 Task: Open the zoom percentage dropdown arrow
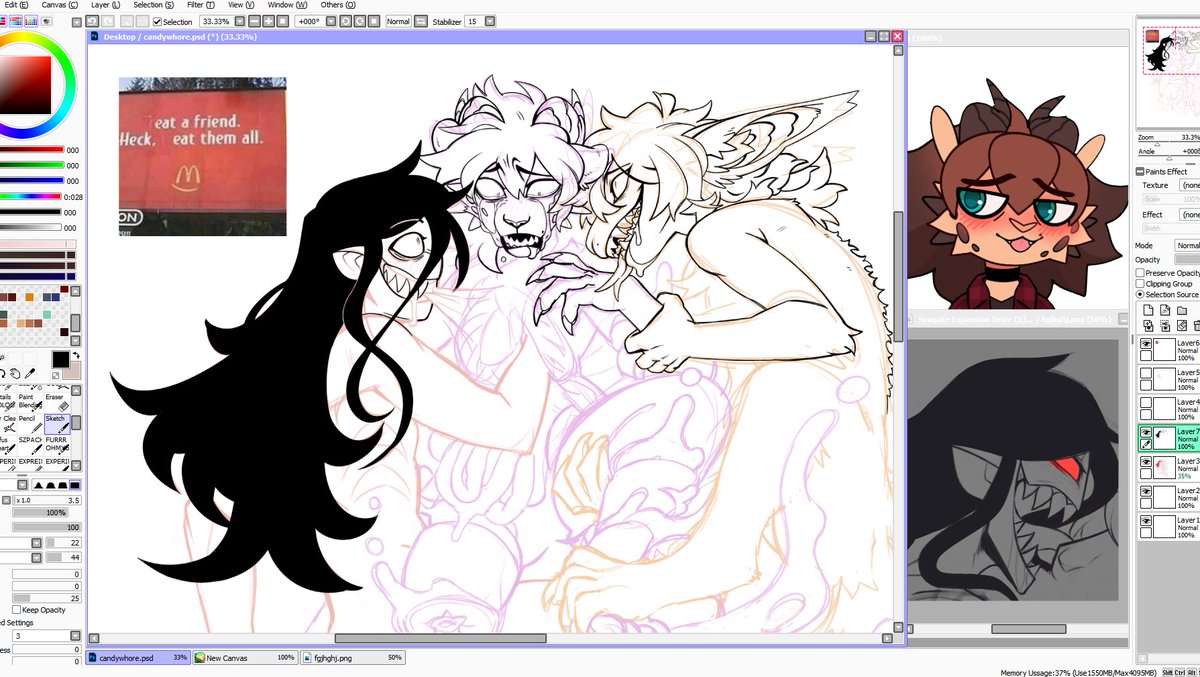click(240, 21)
